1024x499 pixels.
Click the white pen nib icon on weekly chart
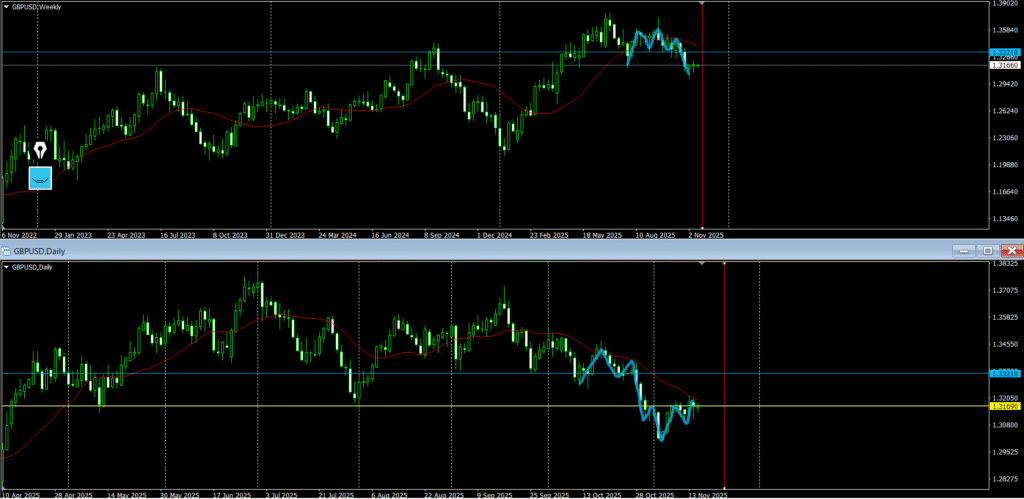pyautogui.click(x=40, y=150)
